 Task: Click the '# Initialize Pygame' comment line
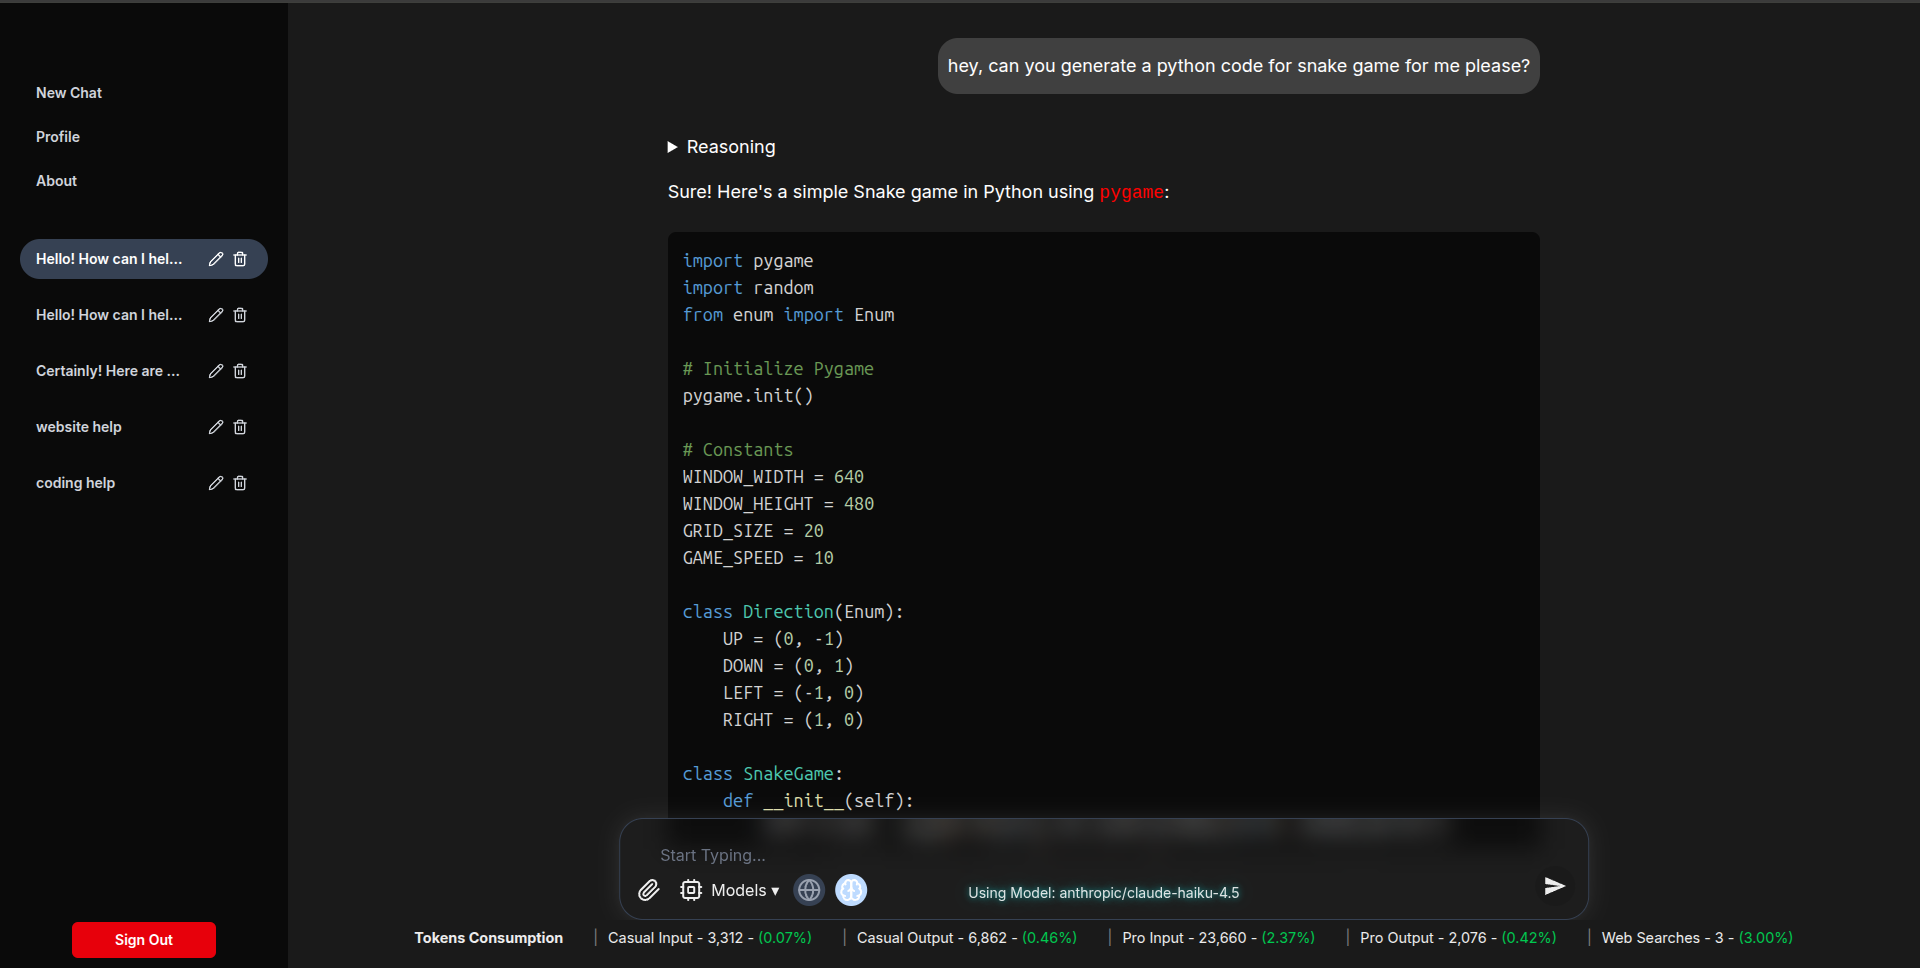tap(778, 369)
